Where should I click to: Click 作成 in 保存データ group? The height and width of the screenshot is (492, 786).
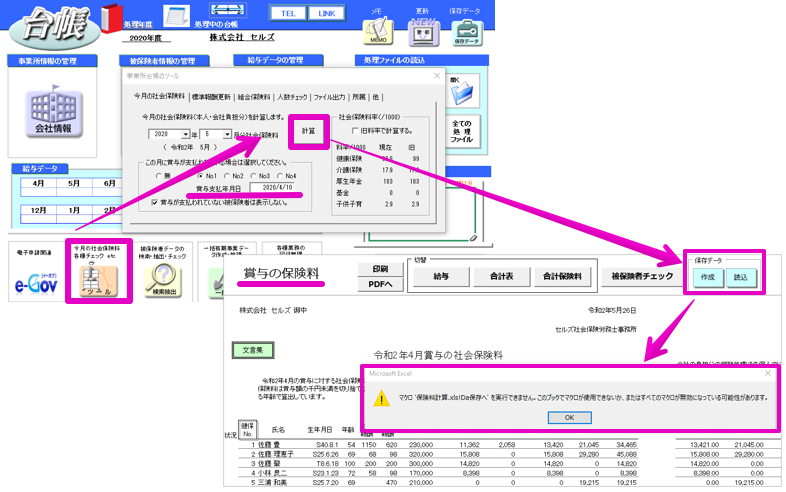pyautogui.click(x=708, y=277)
